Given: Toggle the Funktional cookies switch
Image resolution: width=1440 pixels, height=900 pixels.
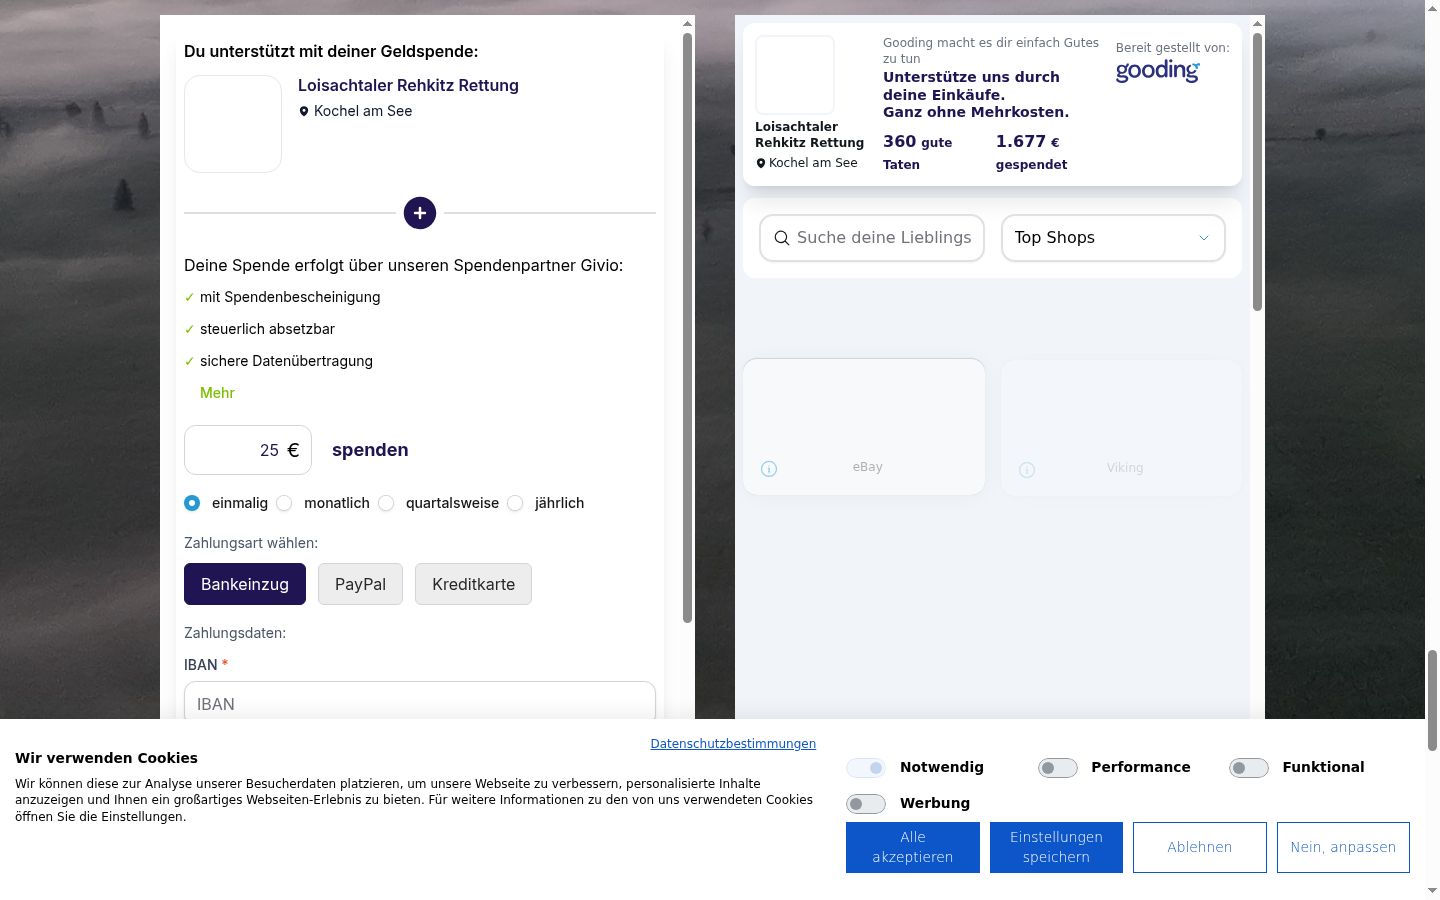Looking at the screenshot, I should (x=1249, y=768).
